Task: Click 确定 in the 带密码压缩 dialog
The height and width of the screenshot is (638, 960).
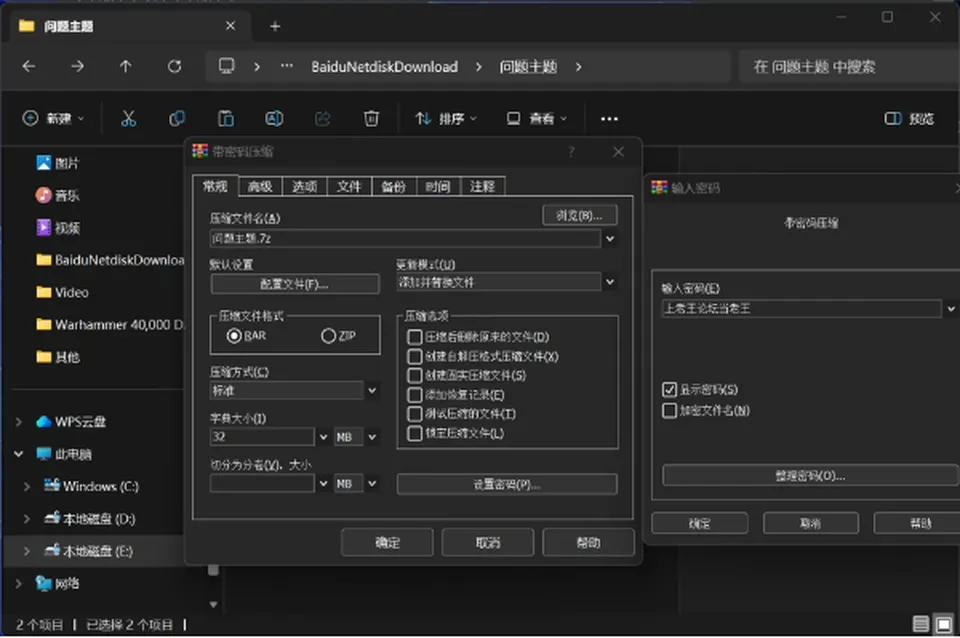Action: coord(387,542)
